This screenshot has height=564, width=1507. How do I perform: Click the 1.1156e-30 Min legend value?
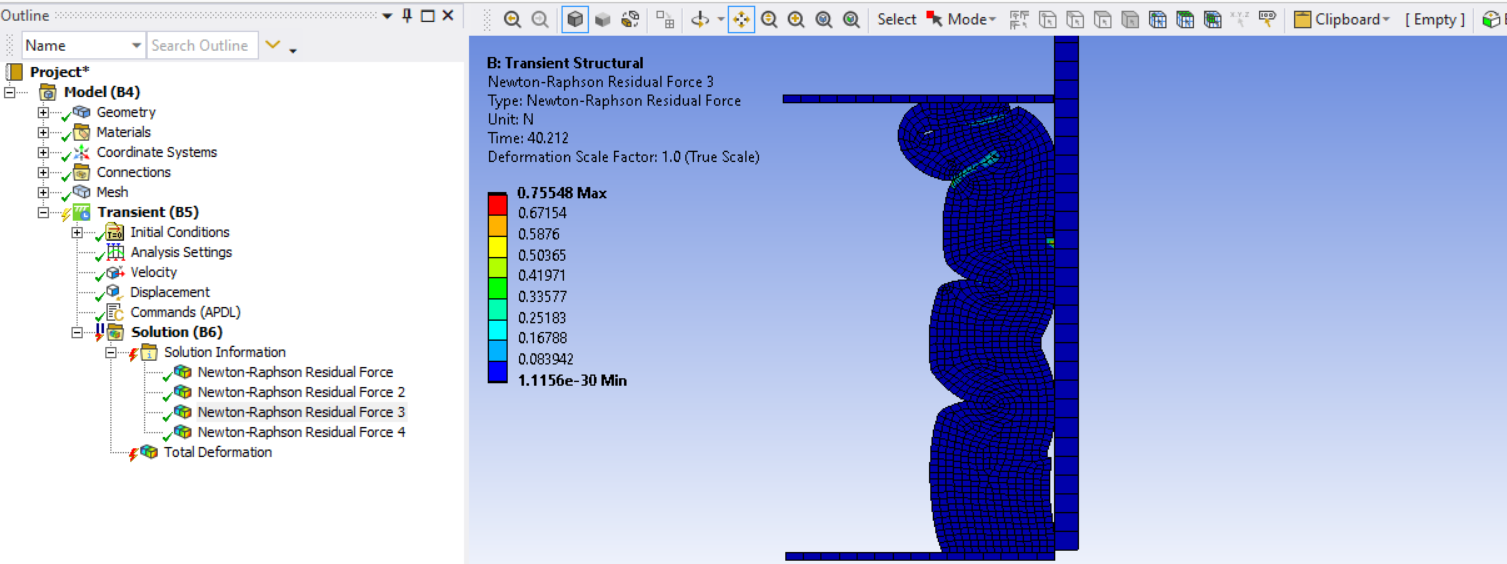572,380
